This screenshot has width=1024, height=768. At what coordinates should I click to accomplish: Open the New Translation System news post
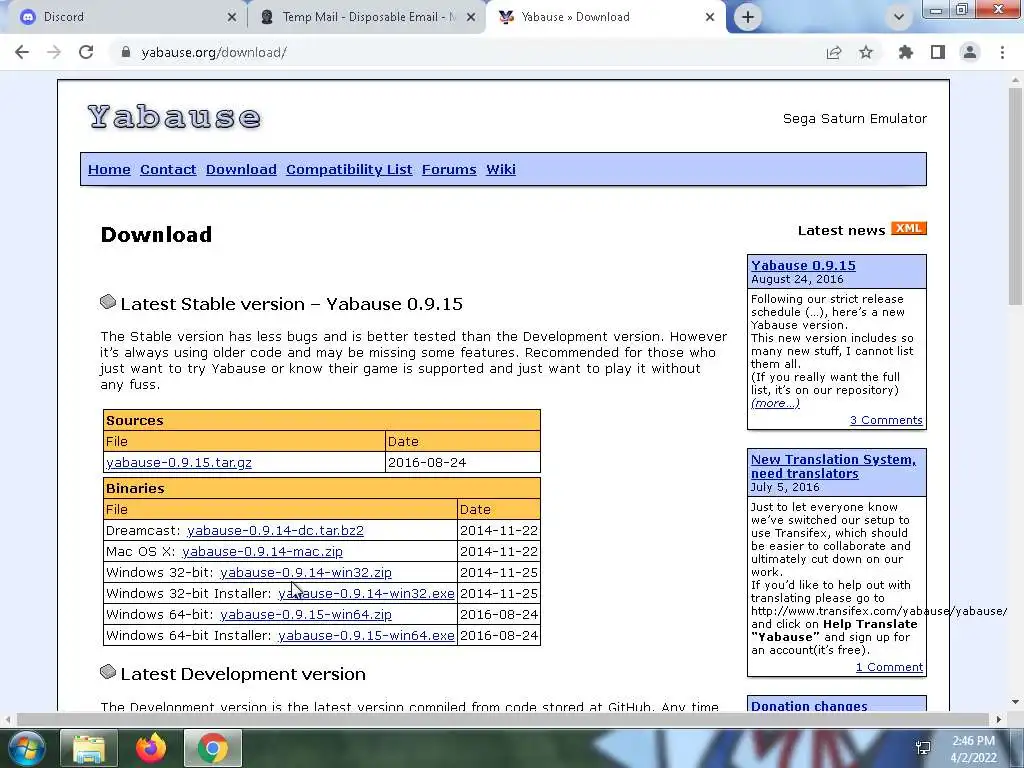click(833, 466)
